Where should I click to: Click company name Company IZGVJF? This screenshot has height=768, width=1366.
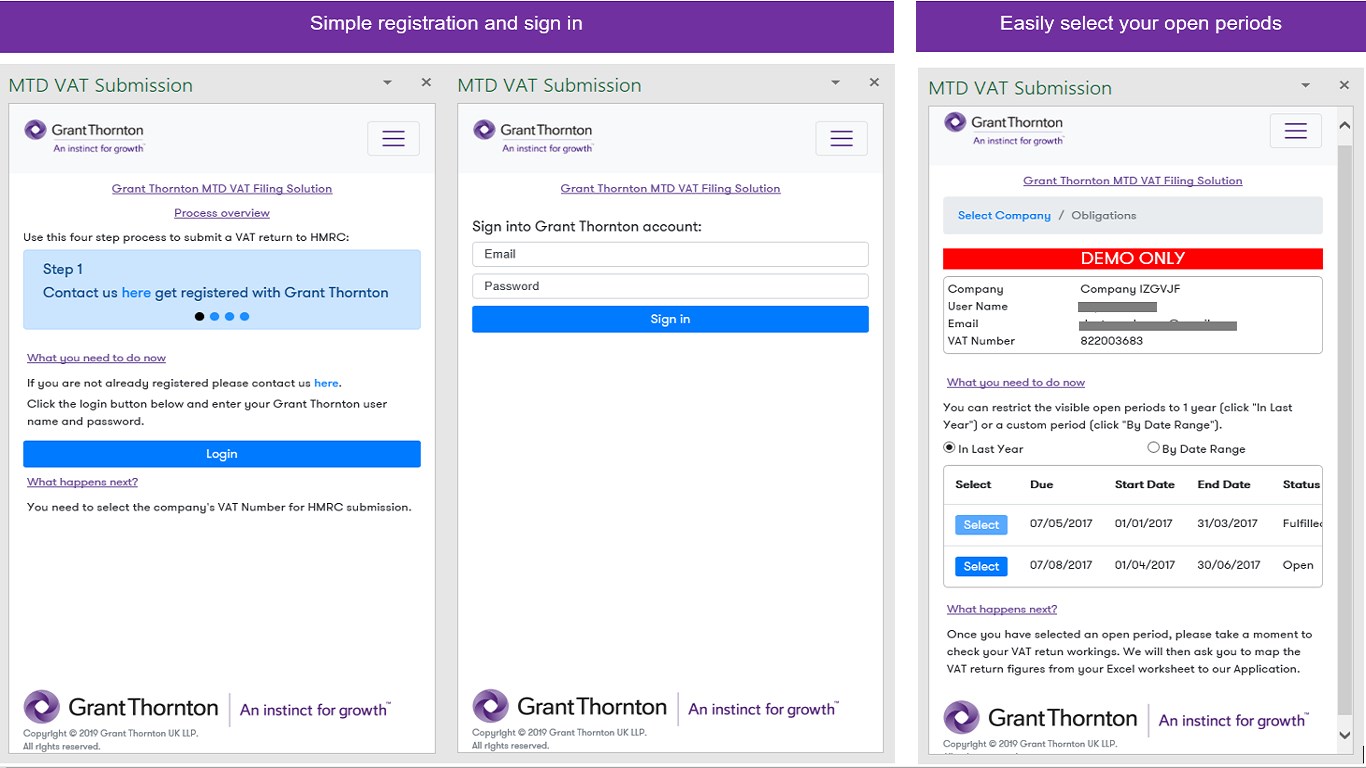pos(1130,289)
